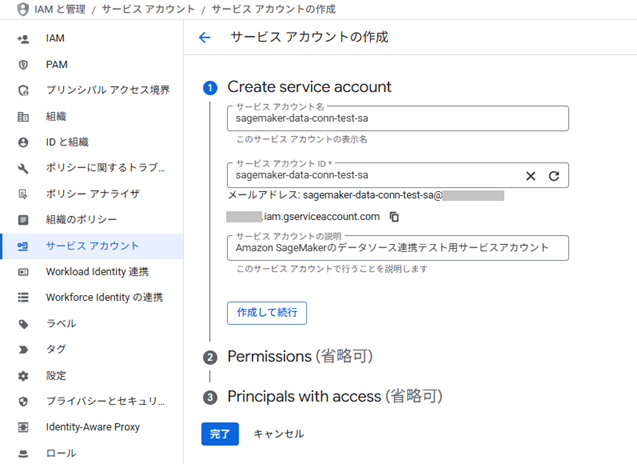
Task: Regenerate the service account ID
Action: point(554,176)
